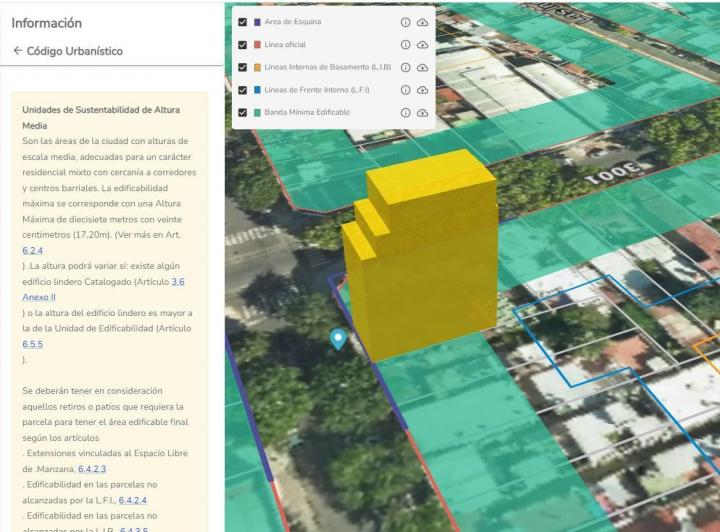The height and width of the screenshot is (532, 720).
Task: Open the 3.6 article link
Action: click(178, 281)
